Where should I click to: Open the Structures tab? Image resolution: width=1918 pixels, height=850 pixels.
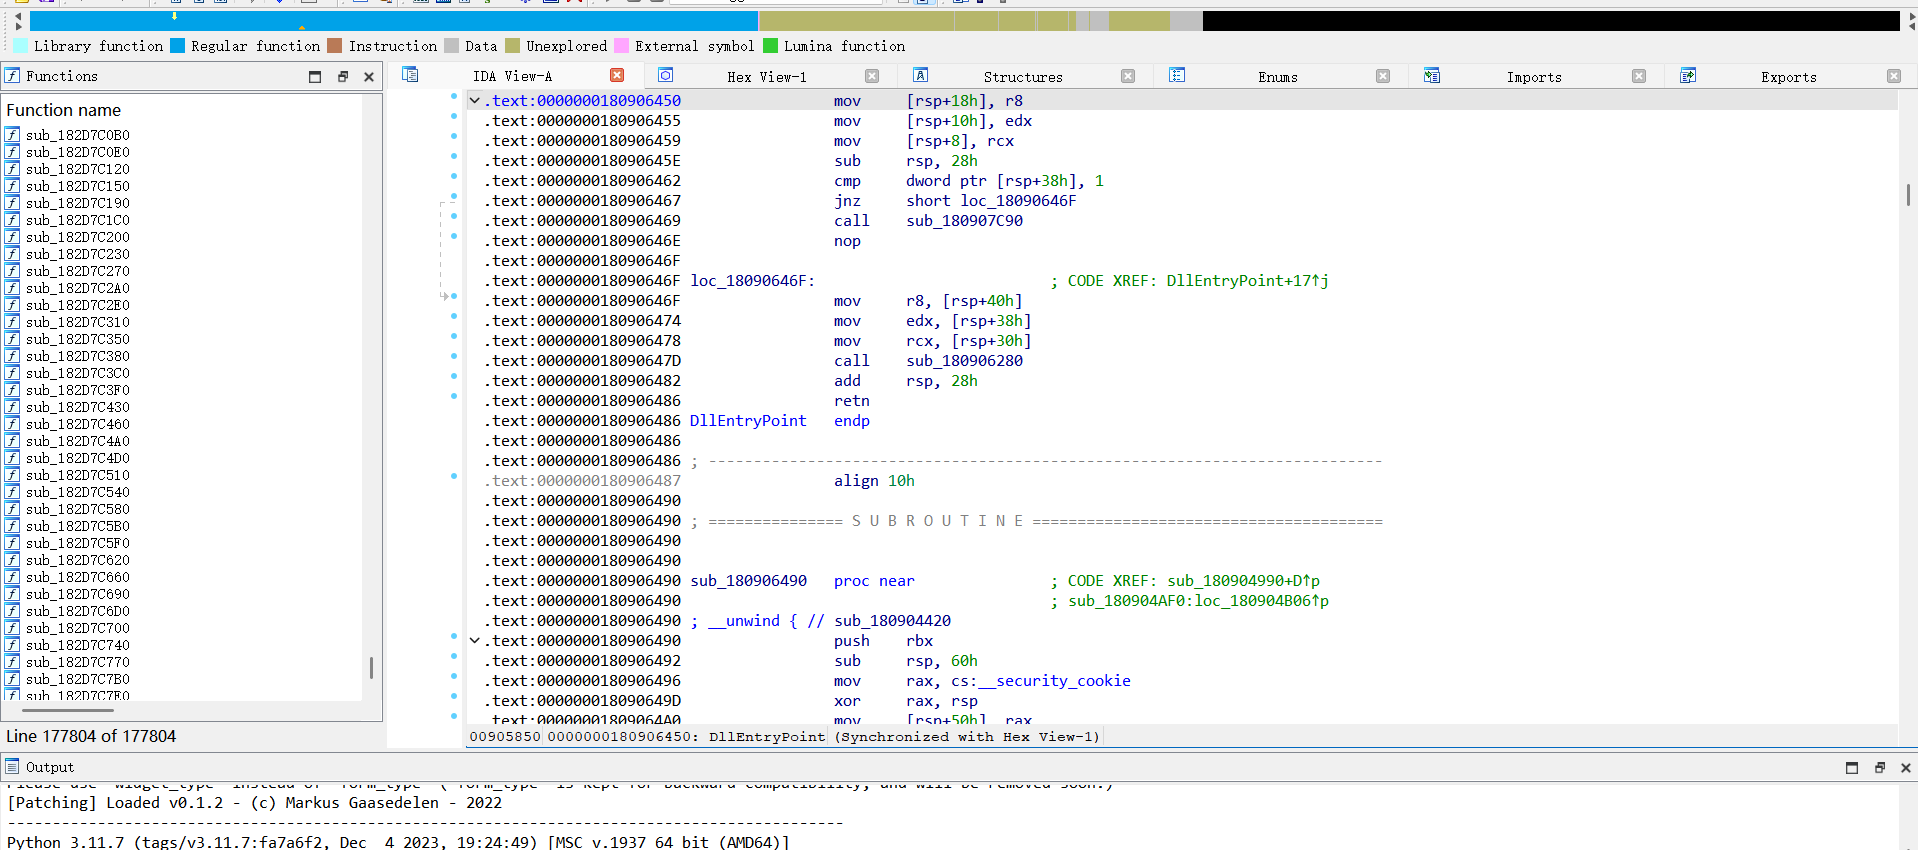coord(1023,76)
